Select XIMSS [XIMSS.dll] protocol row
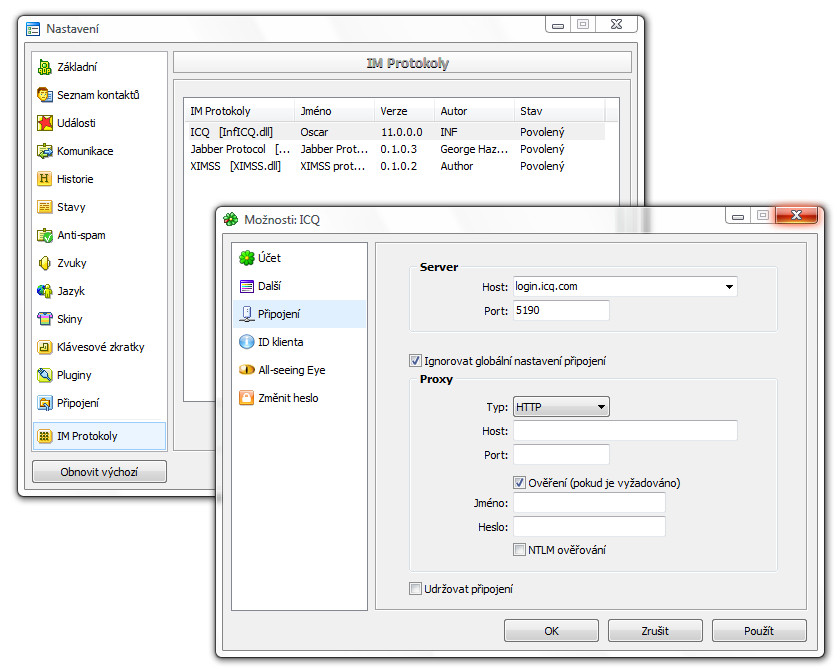Image resolution: width=840 pixels, height=670 pixels. (395, 166)
